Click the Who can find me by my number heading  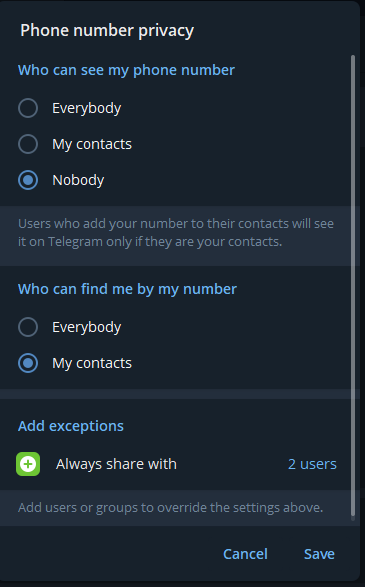pos(127,289)
